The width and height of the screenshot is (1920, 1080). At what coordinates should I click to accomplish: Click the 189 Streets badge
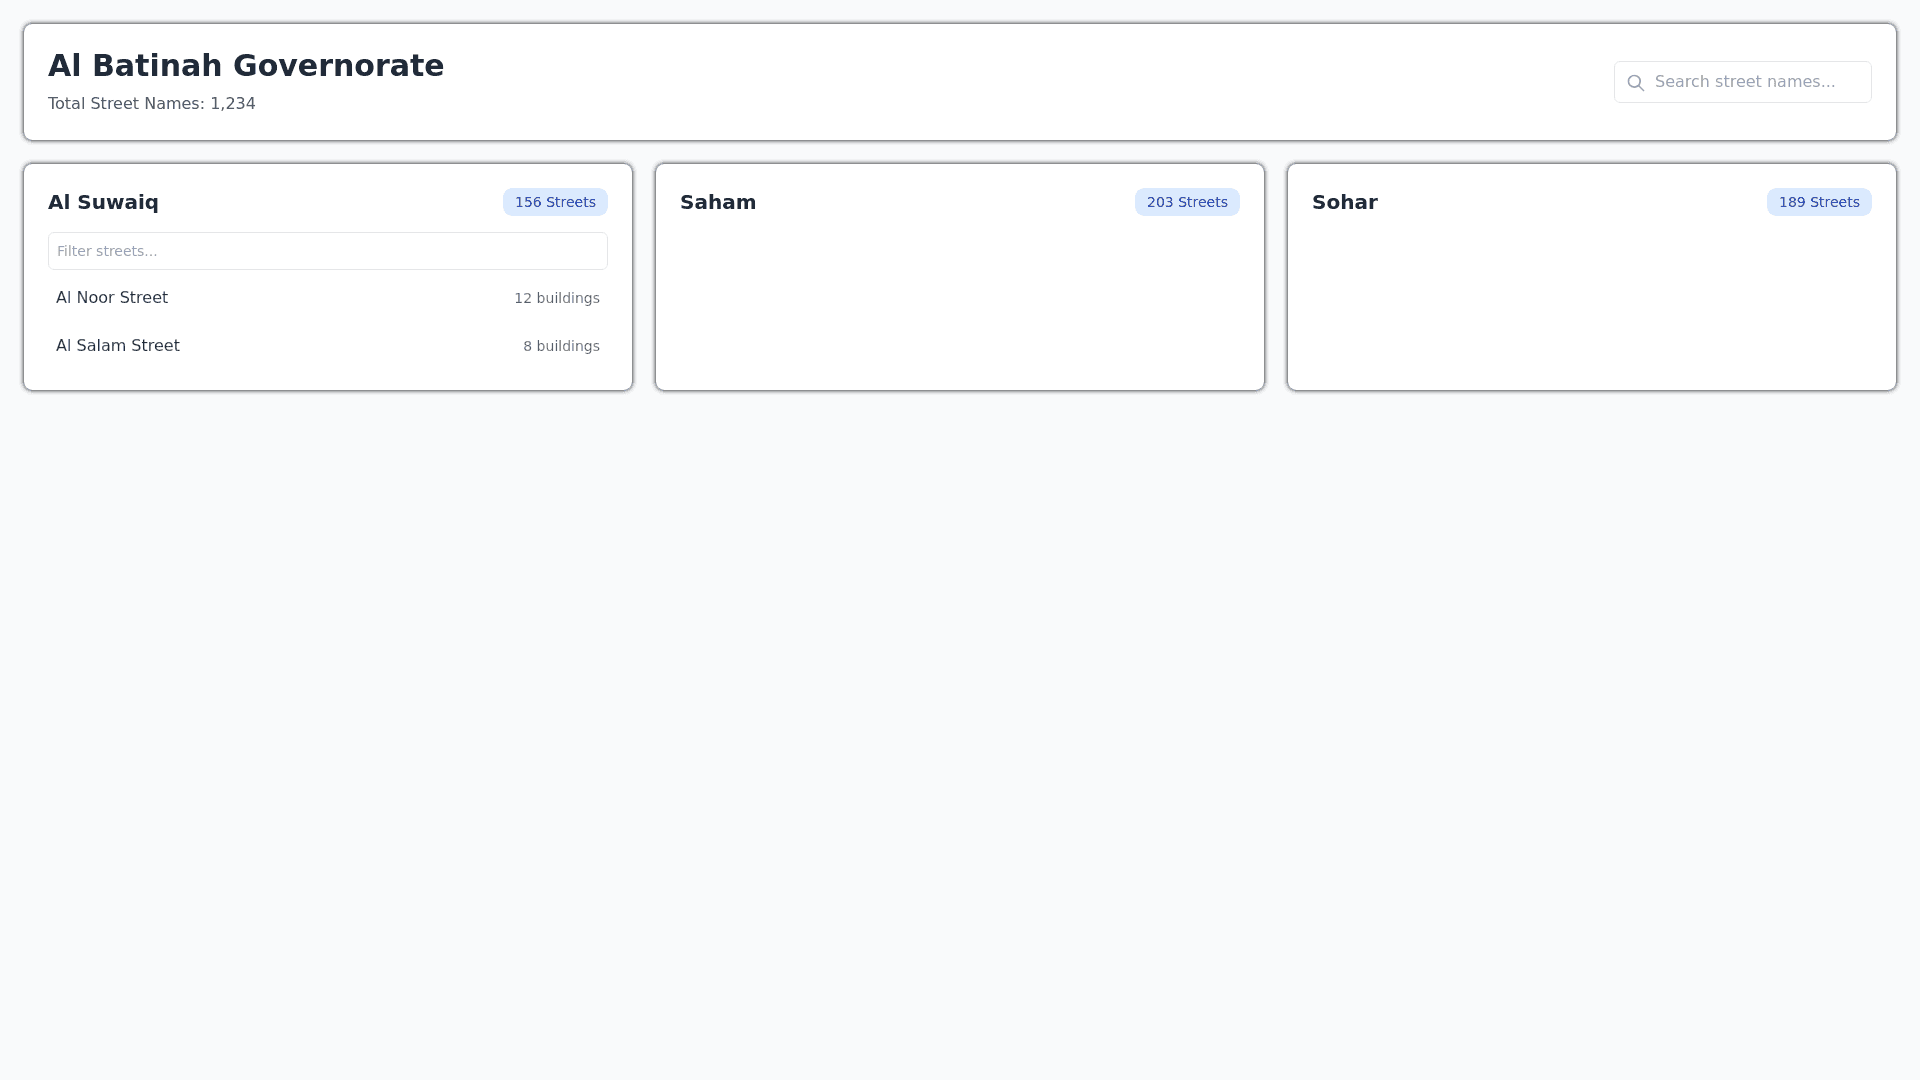[1819, 202]
